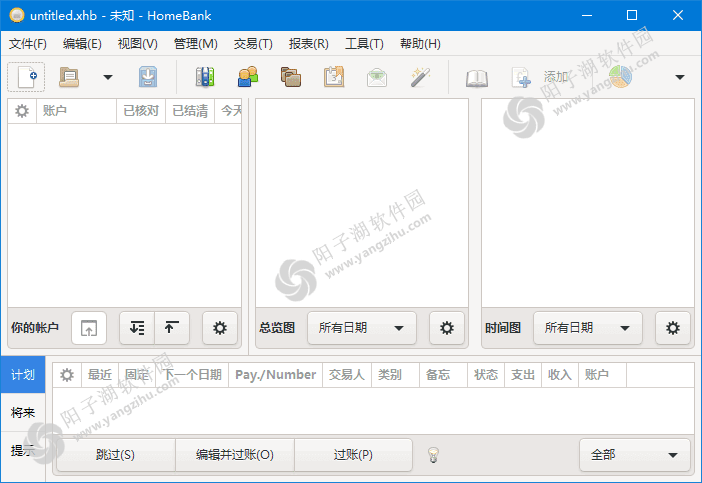This screenshot has height=483, width=702.
Task: Click the 过账(P) button
Action: [x=353, y=455]
